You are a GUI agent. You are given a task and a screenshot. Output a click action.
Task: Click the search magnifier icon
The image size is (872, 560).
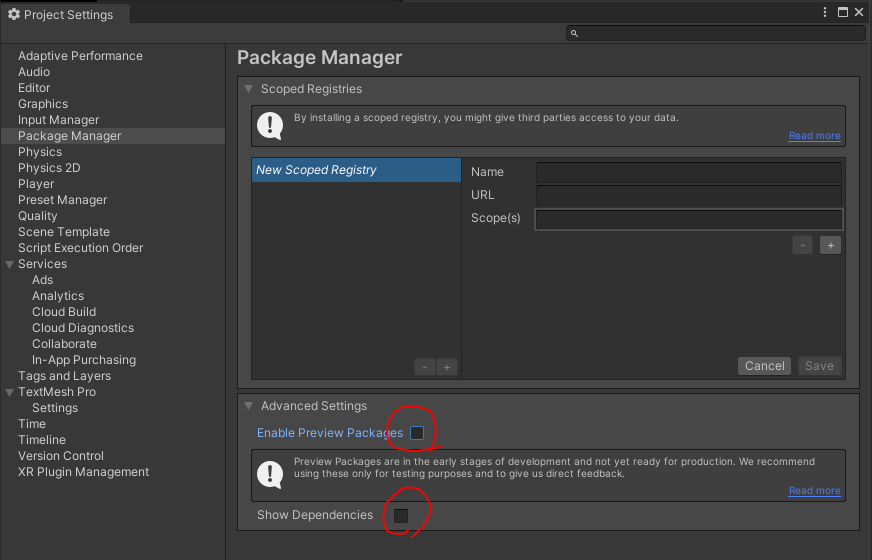pos(574,33)
